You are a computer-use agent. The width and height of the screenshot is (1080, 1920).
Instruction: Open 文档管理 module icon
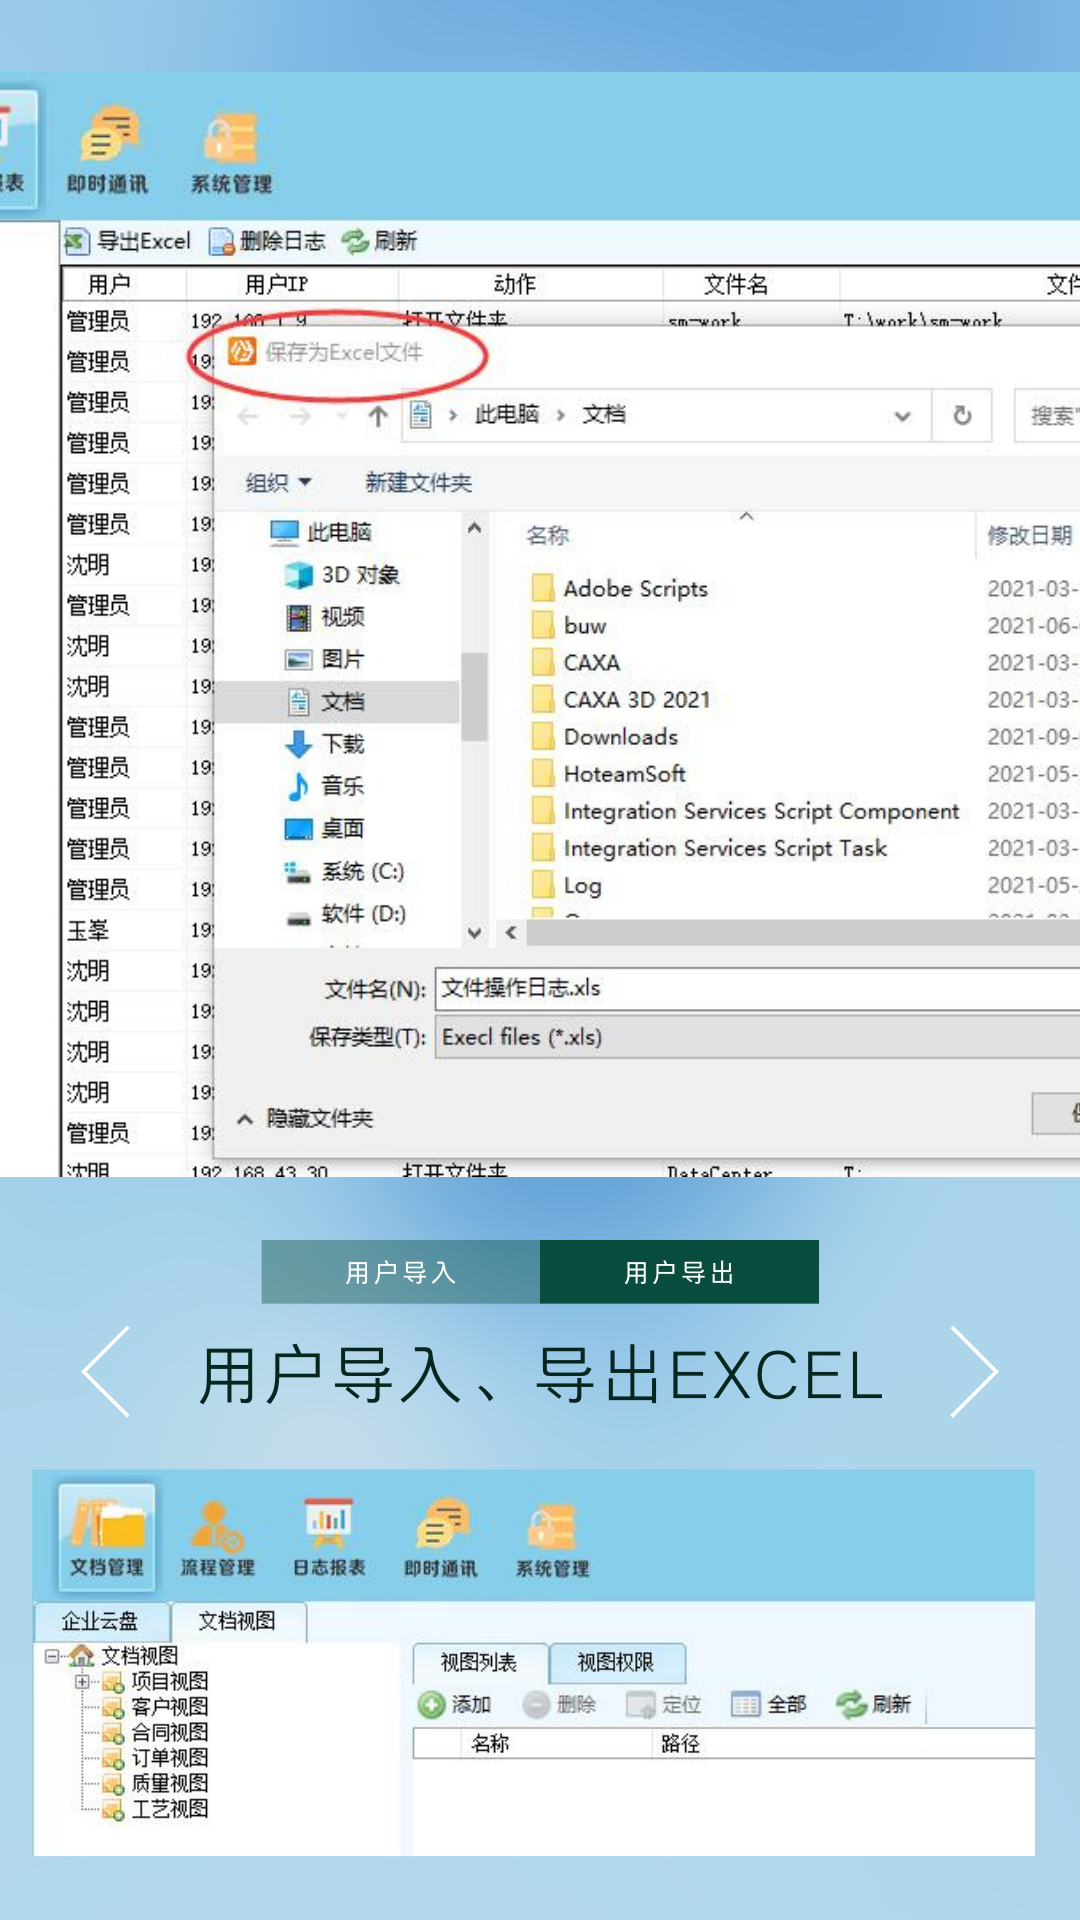point(106,1537)
